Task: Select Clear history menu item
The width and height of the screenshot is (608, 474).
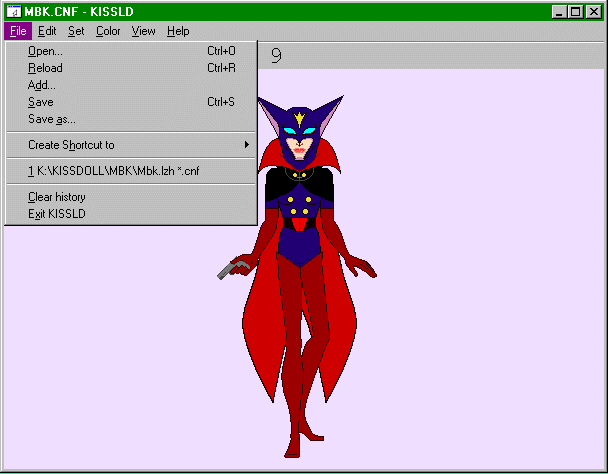Action: click(57, 197)
